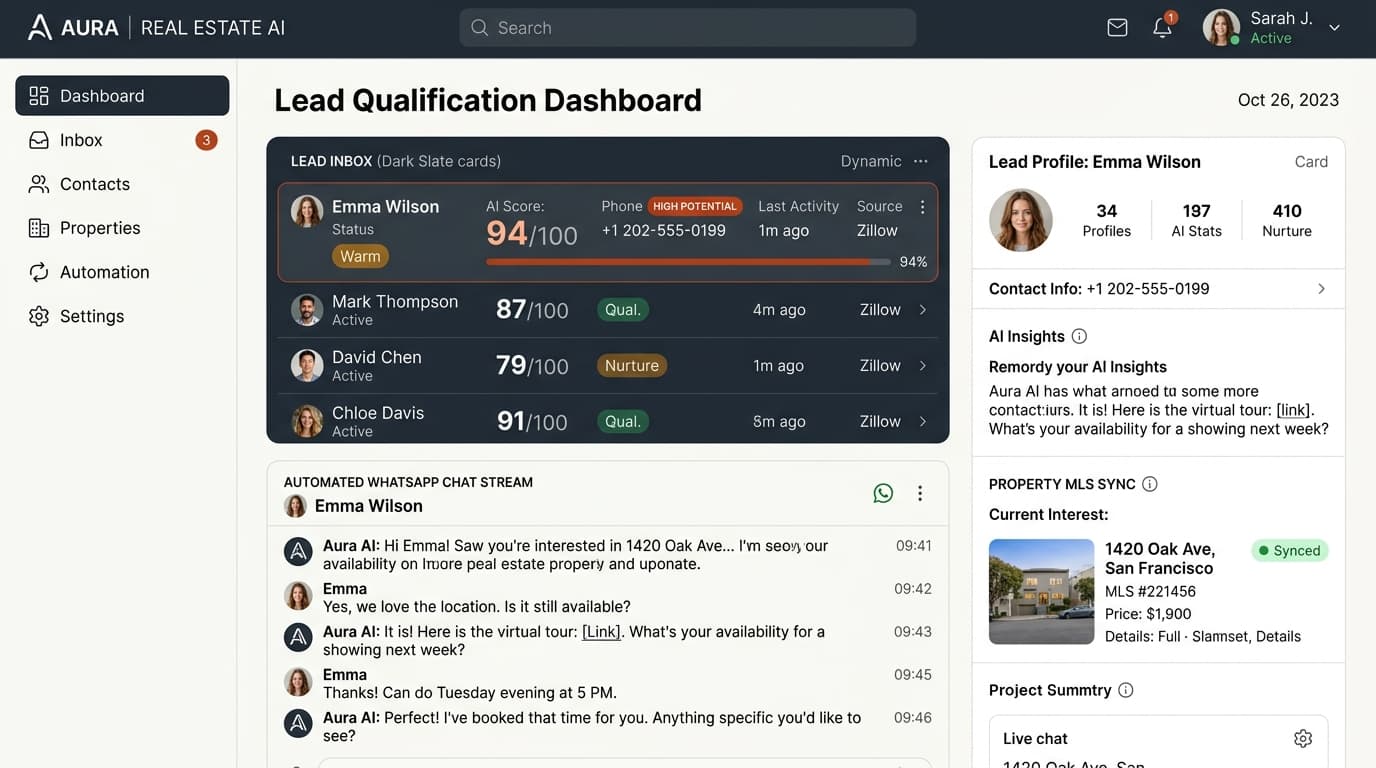Screen dimensions: 1376x768
Task: Click Chloe Davis avatar in inbox
Action: coord(307,421)
